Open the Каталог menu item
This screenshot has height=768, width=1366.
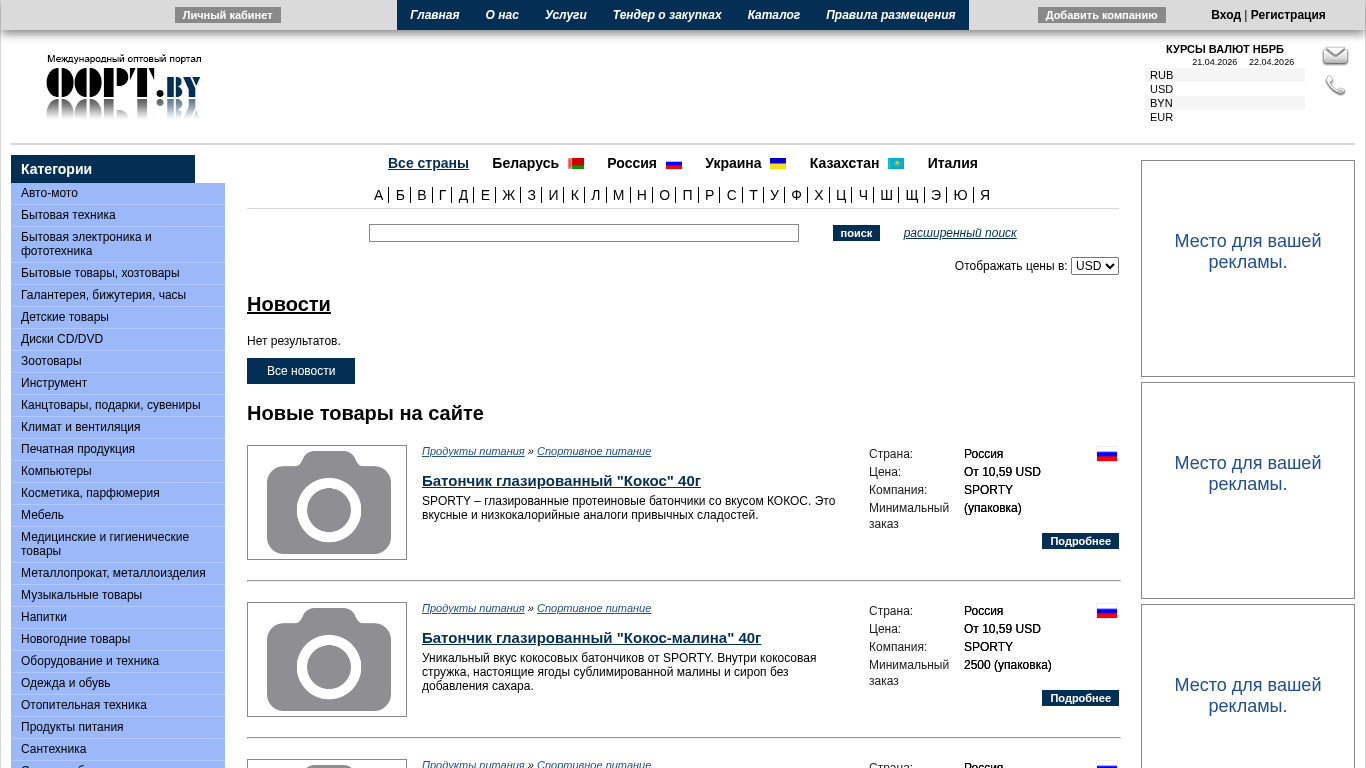[x=774, y=15]
